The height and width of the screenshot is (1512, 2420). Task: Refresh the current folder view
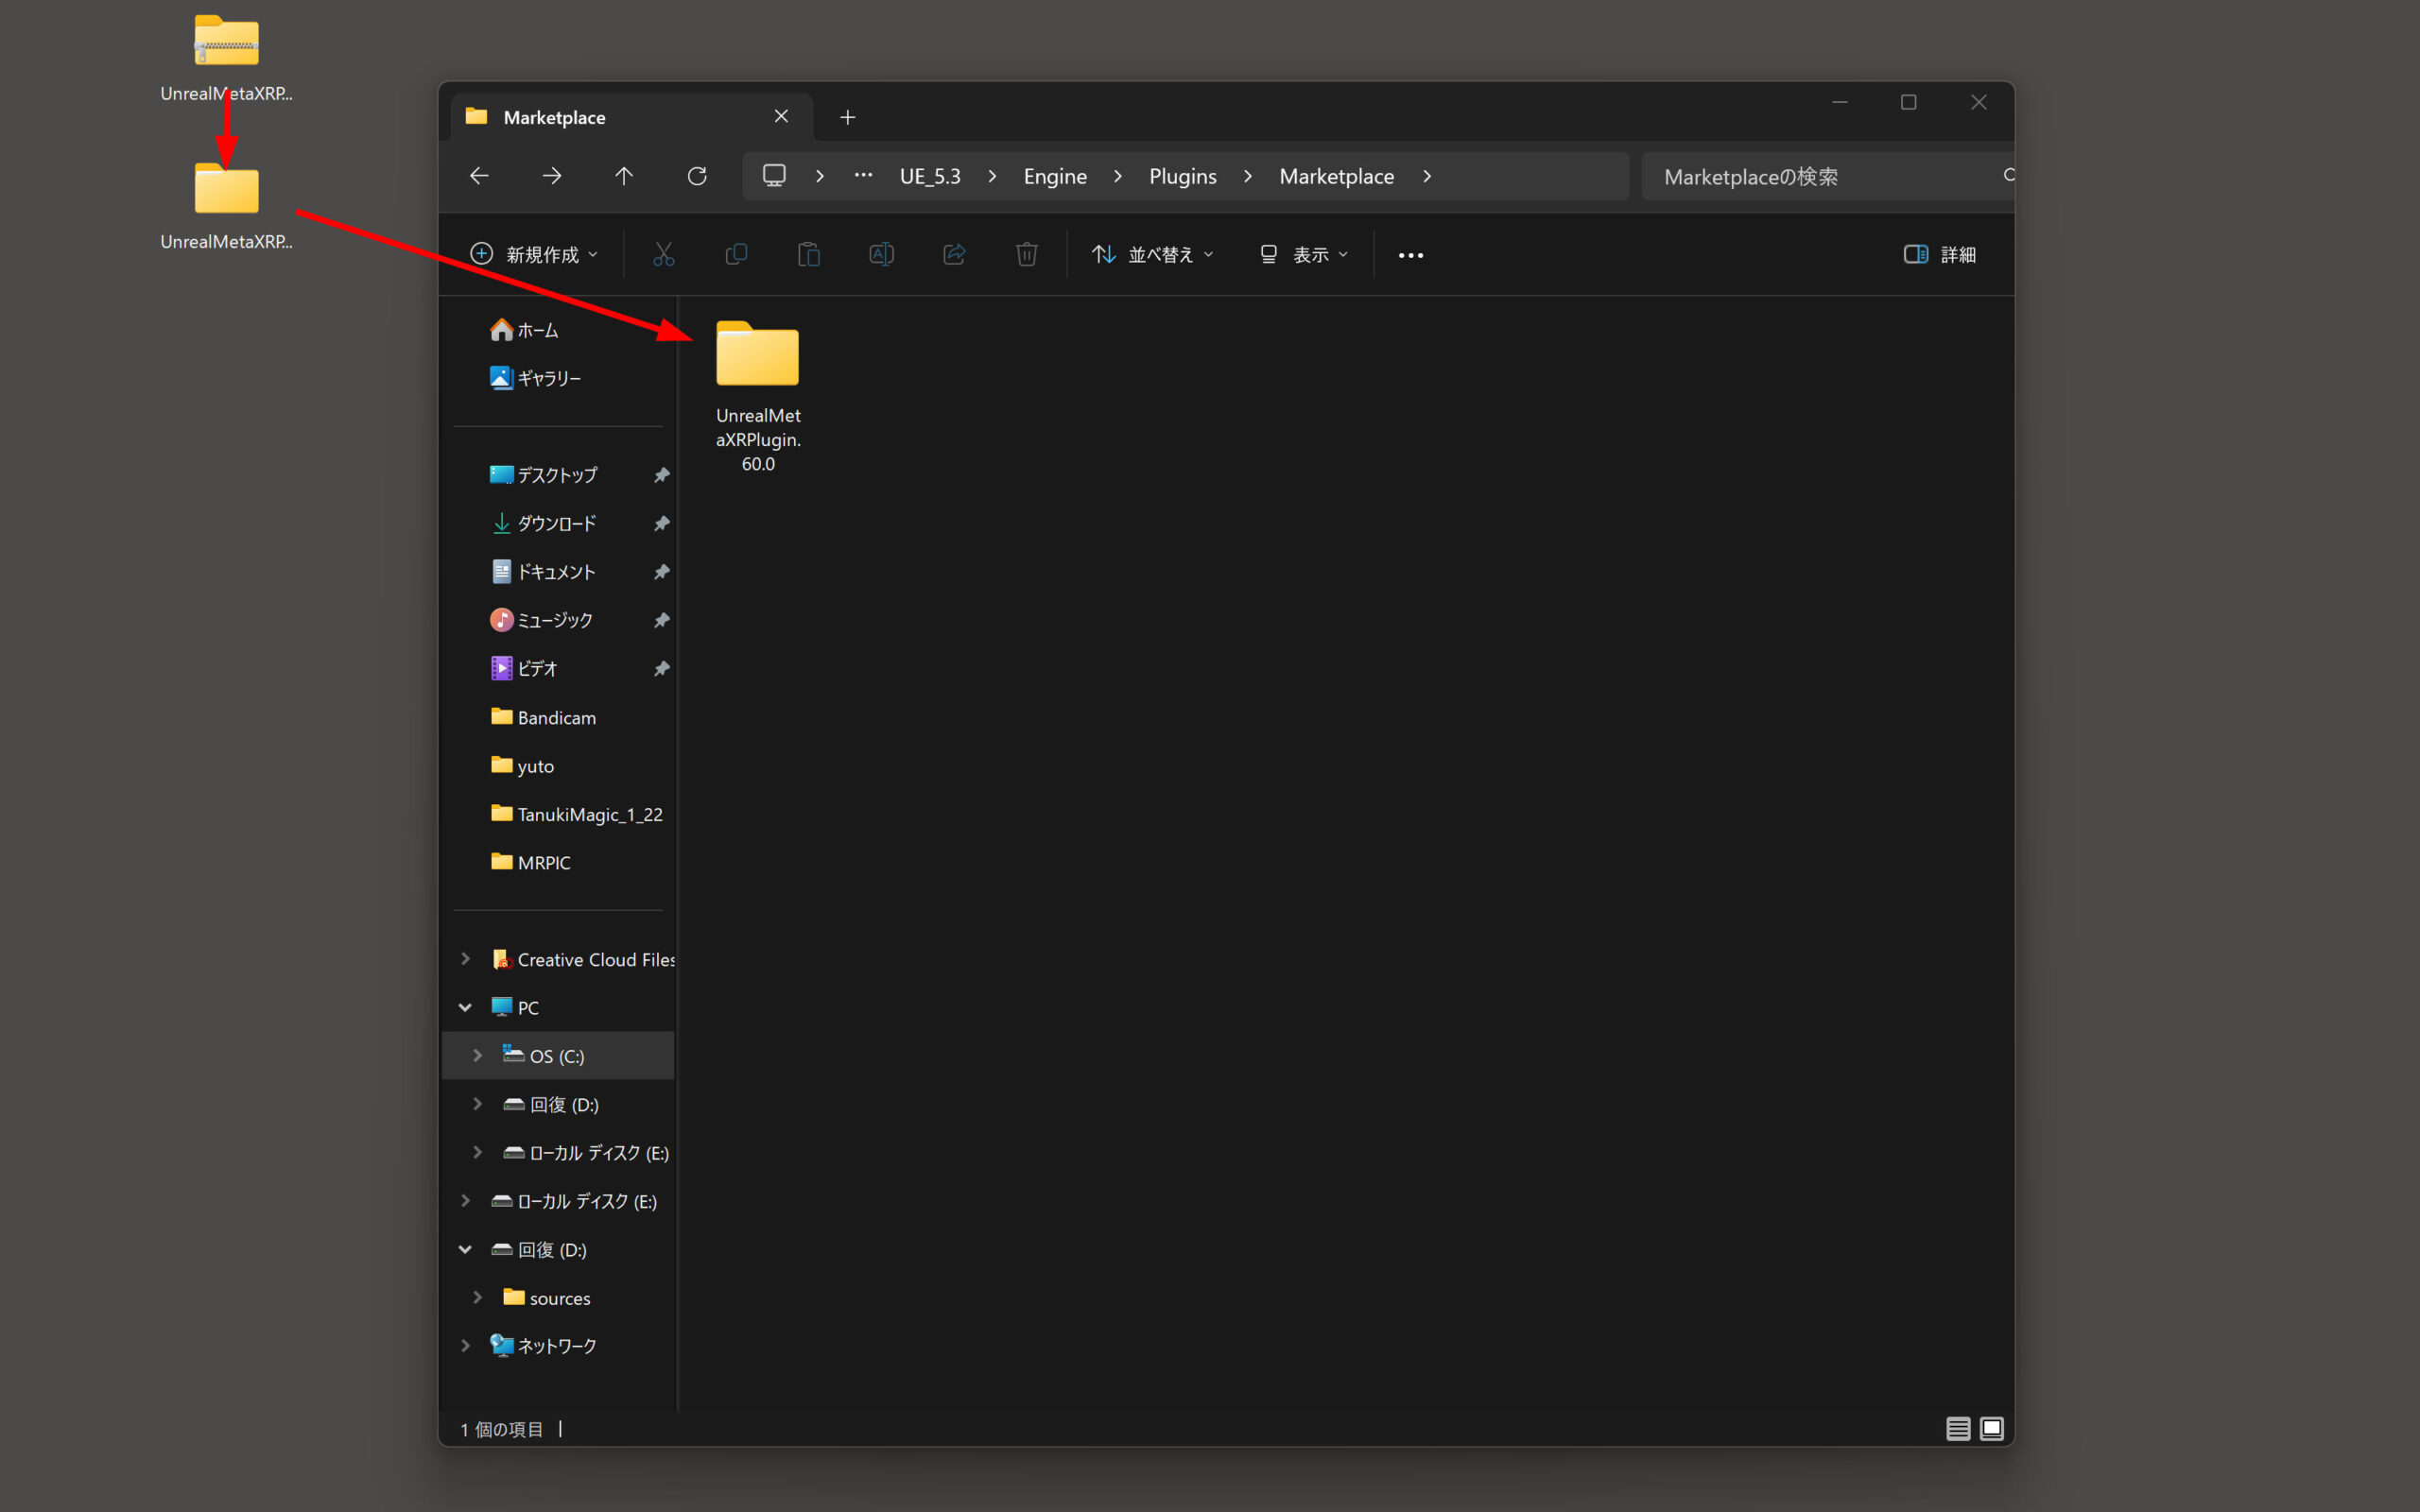click(x=697, y=176)
